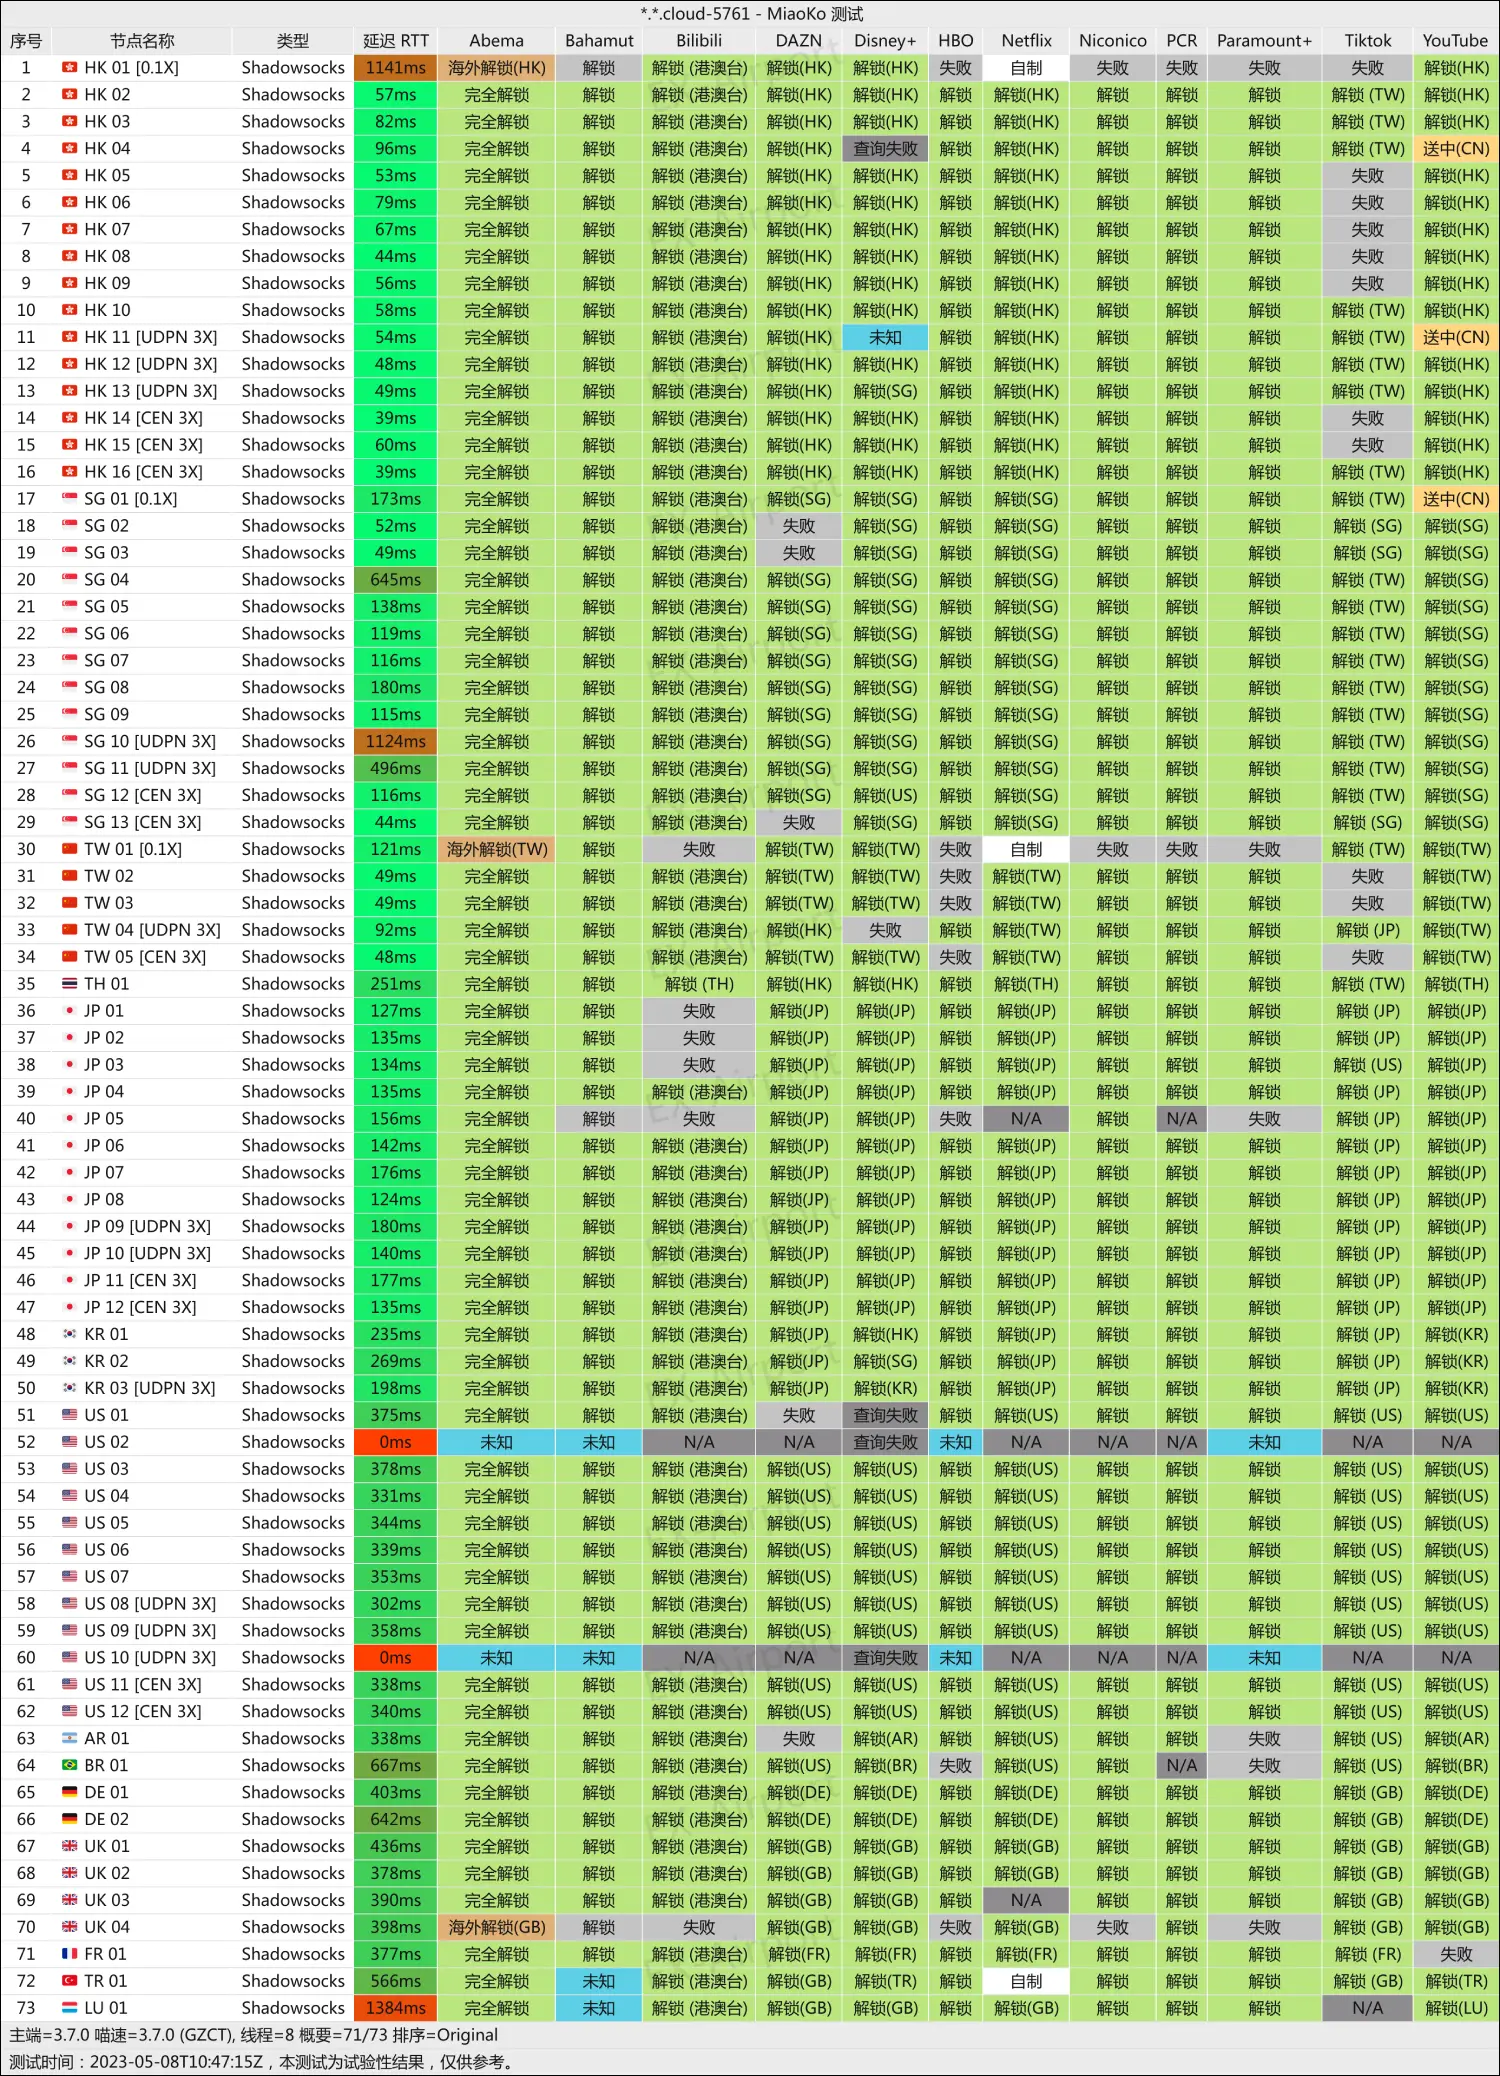Click the Disney+ column header
The height and width of the screenshot is (2076, 1500).
[885, 41]
